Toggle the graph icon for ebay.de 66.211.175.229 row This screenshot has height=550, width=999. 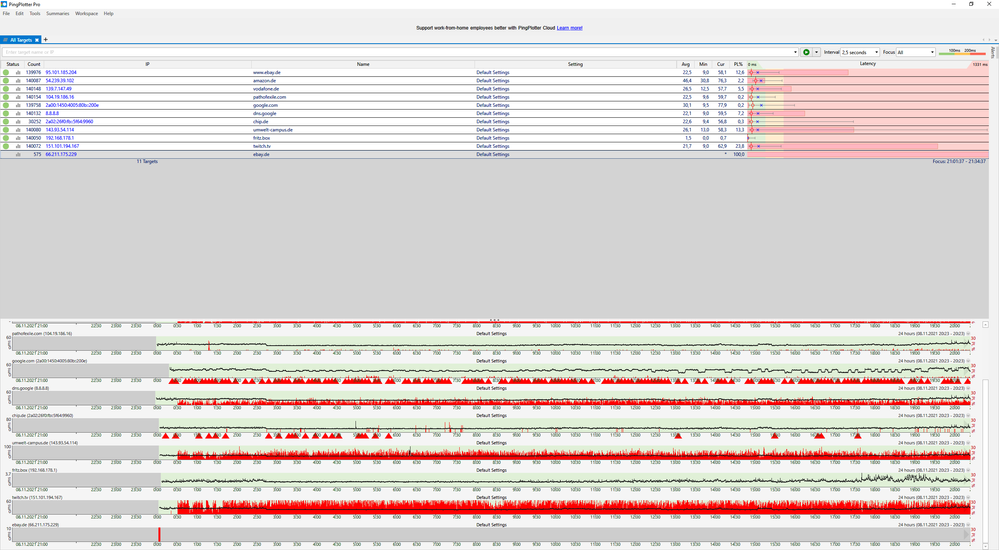click(18, 154)
